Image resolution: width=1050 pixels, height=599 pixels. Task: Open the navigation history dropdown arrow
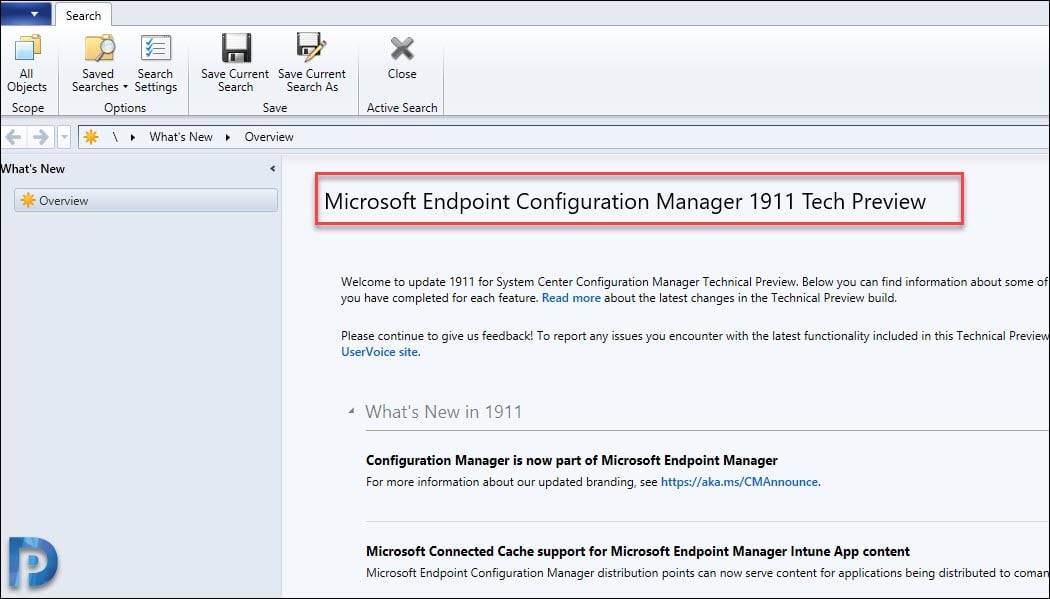[64, 137]
